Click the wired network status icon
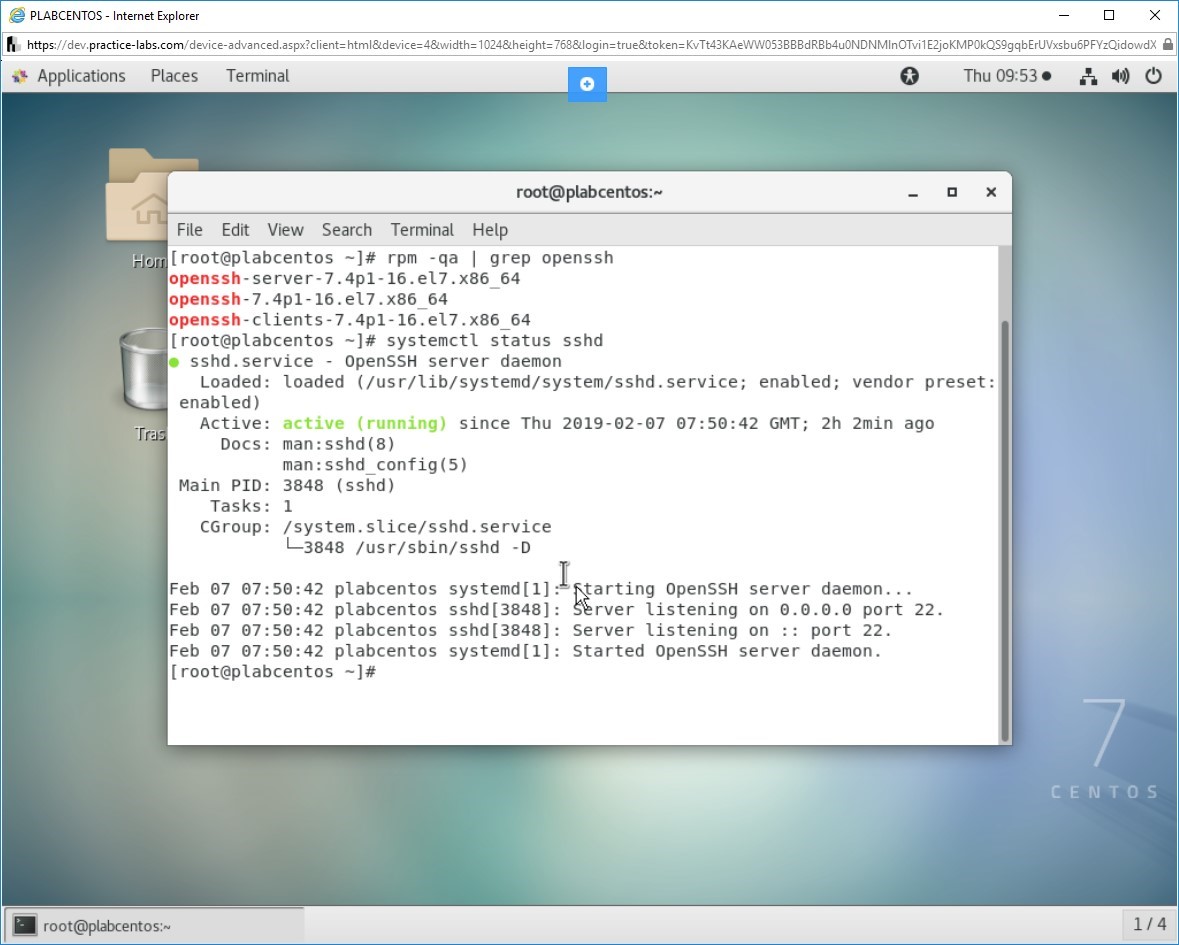This screenshot has width=1179, height=945. click(1088, 76)
